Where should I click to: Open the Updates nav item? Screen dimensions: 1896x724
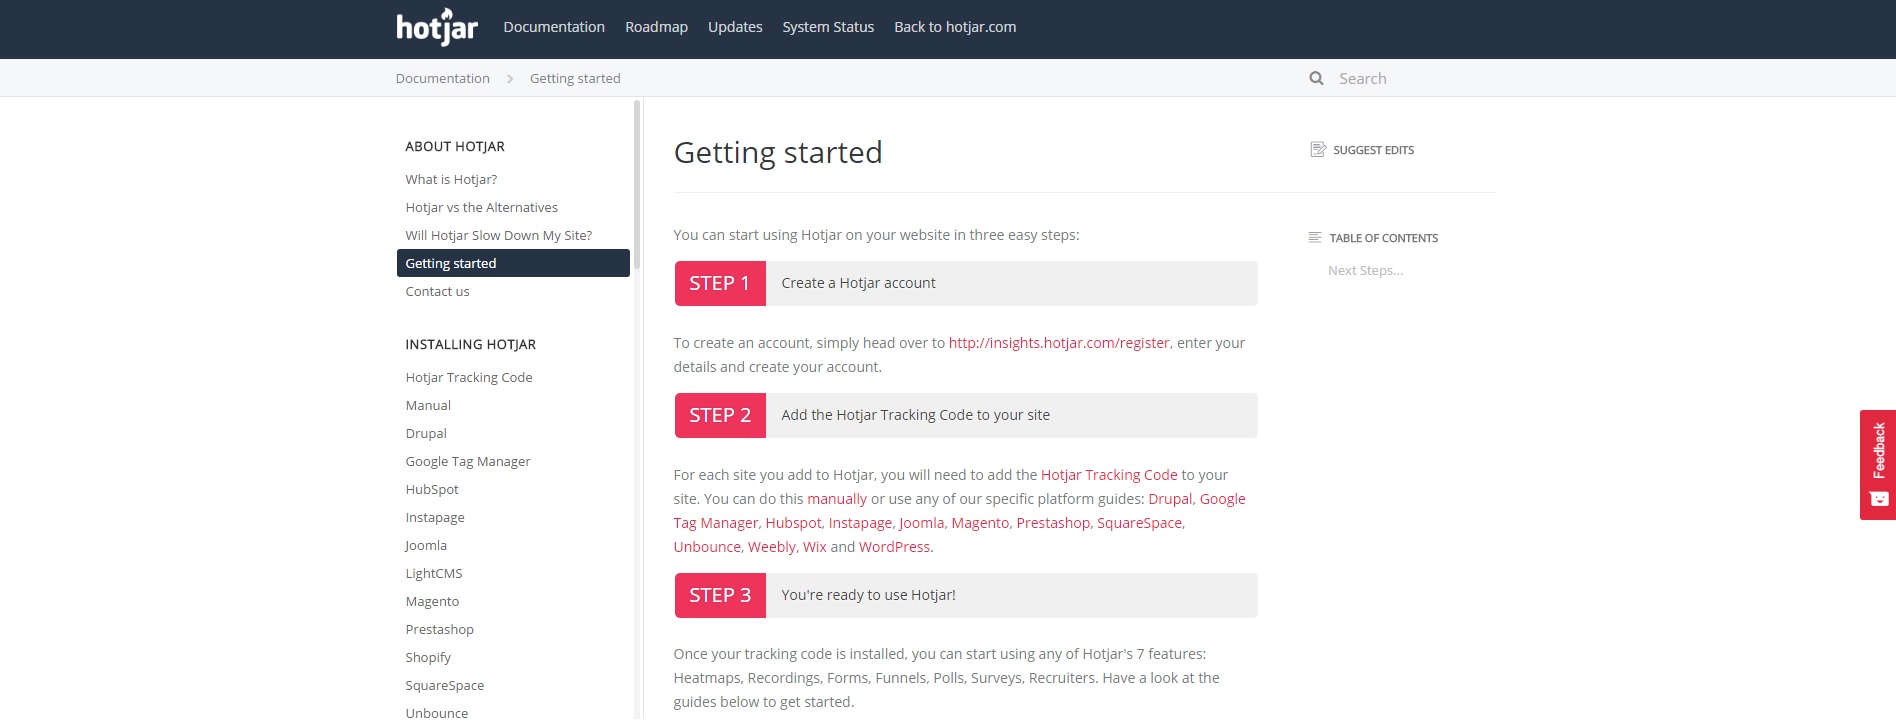point(735,27)
